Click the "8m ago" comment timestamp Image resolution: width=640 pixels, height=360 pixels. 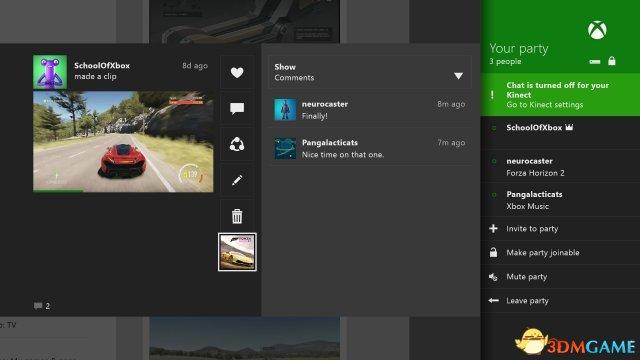pos(451,104)
